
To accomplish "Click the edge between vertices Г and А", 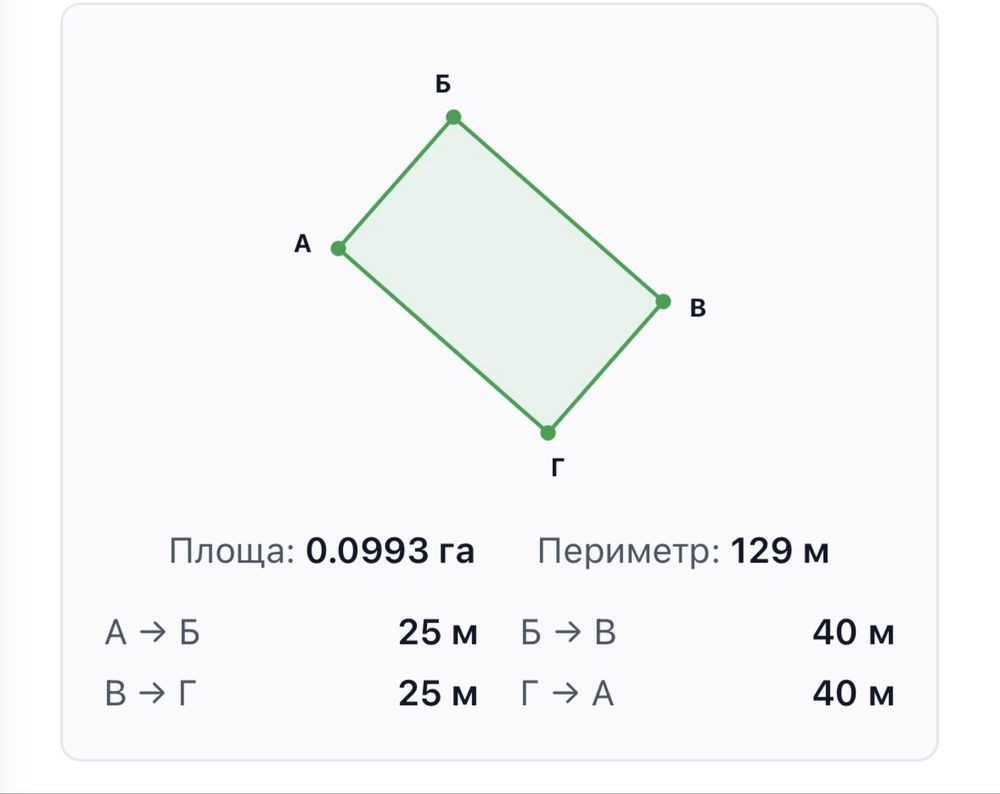I will click(x=443, y=341).
